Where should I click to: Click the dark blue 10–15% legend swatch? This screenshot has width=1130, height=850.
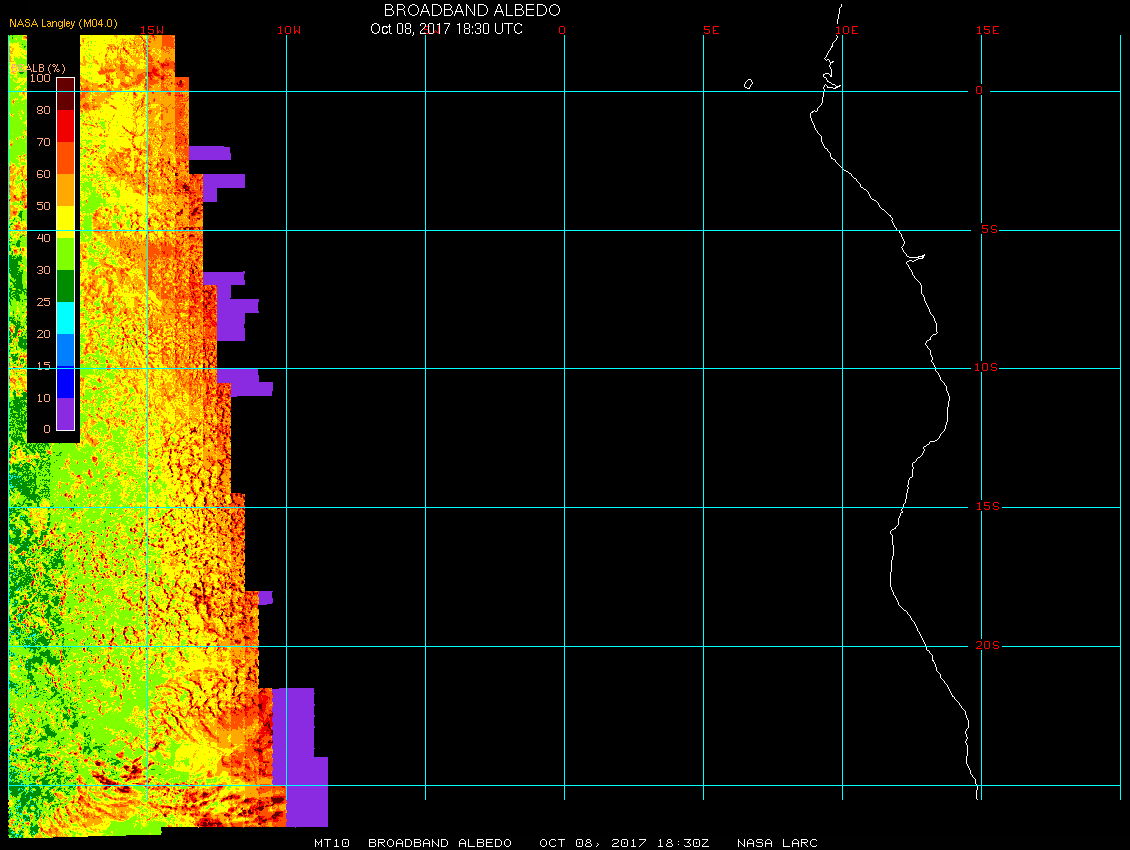65,381
